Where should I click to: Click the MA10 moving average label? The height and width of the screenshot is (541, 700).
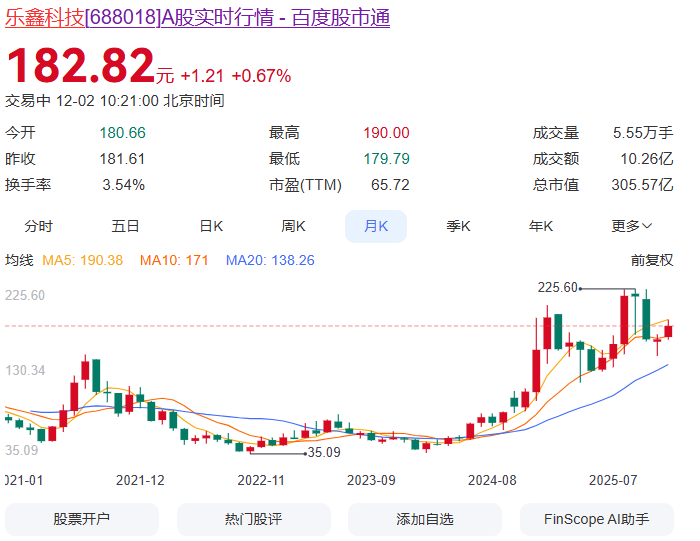click(174, 260)
